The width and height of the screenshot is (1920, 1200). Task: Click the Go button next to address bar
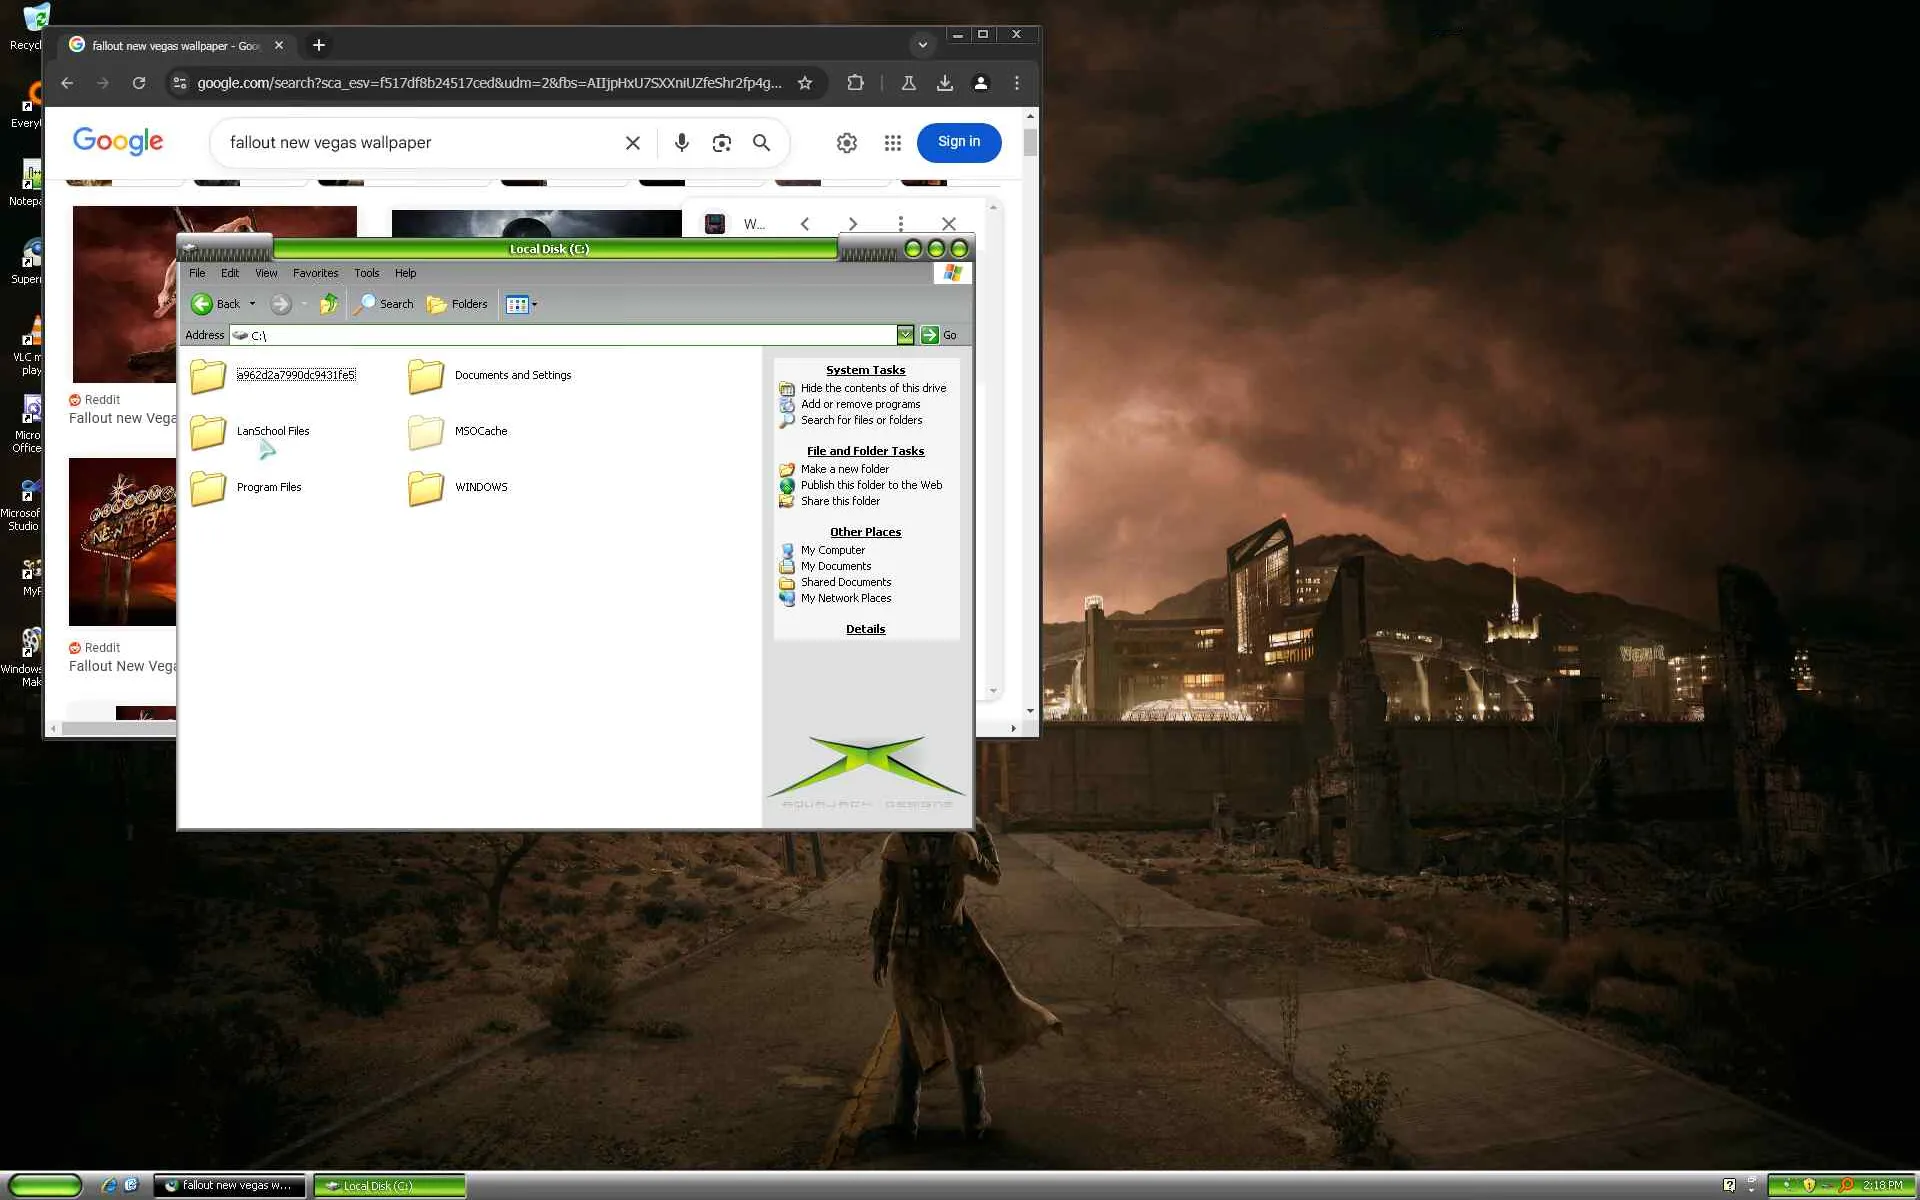[x=938, y=335]
